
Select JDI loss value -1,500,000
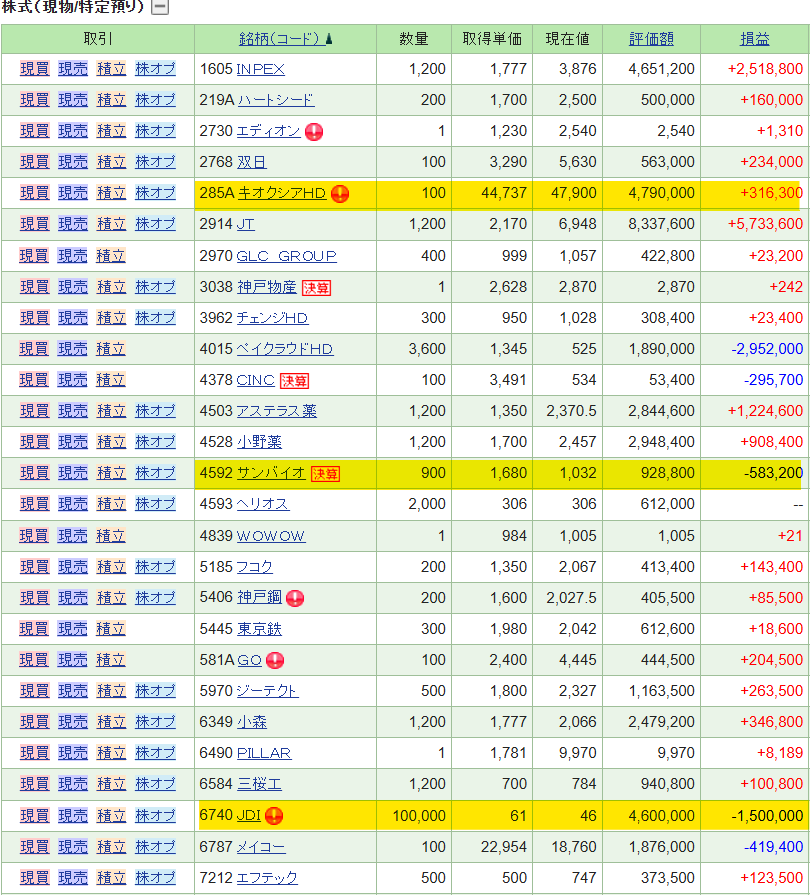point(767,816)
